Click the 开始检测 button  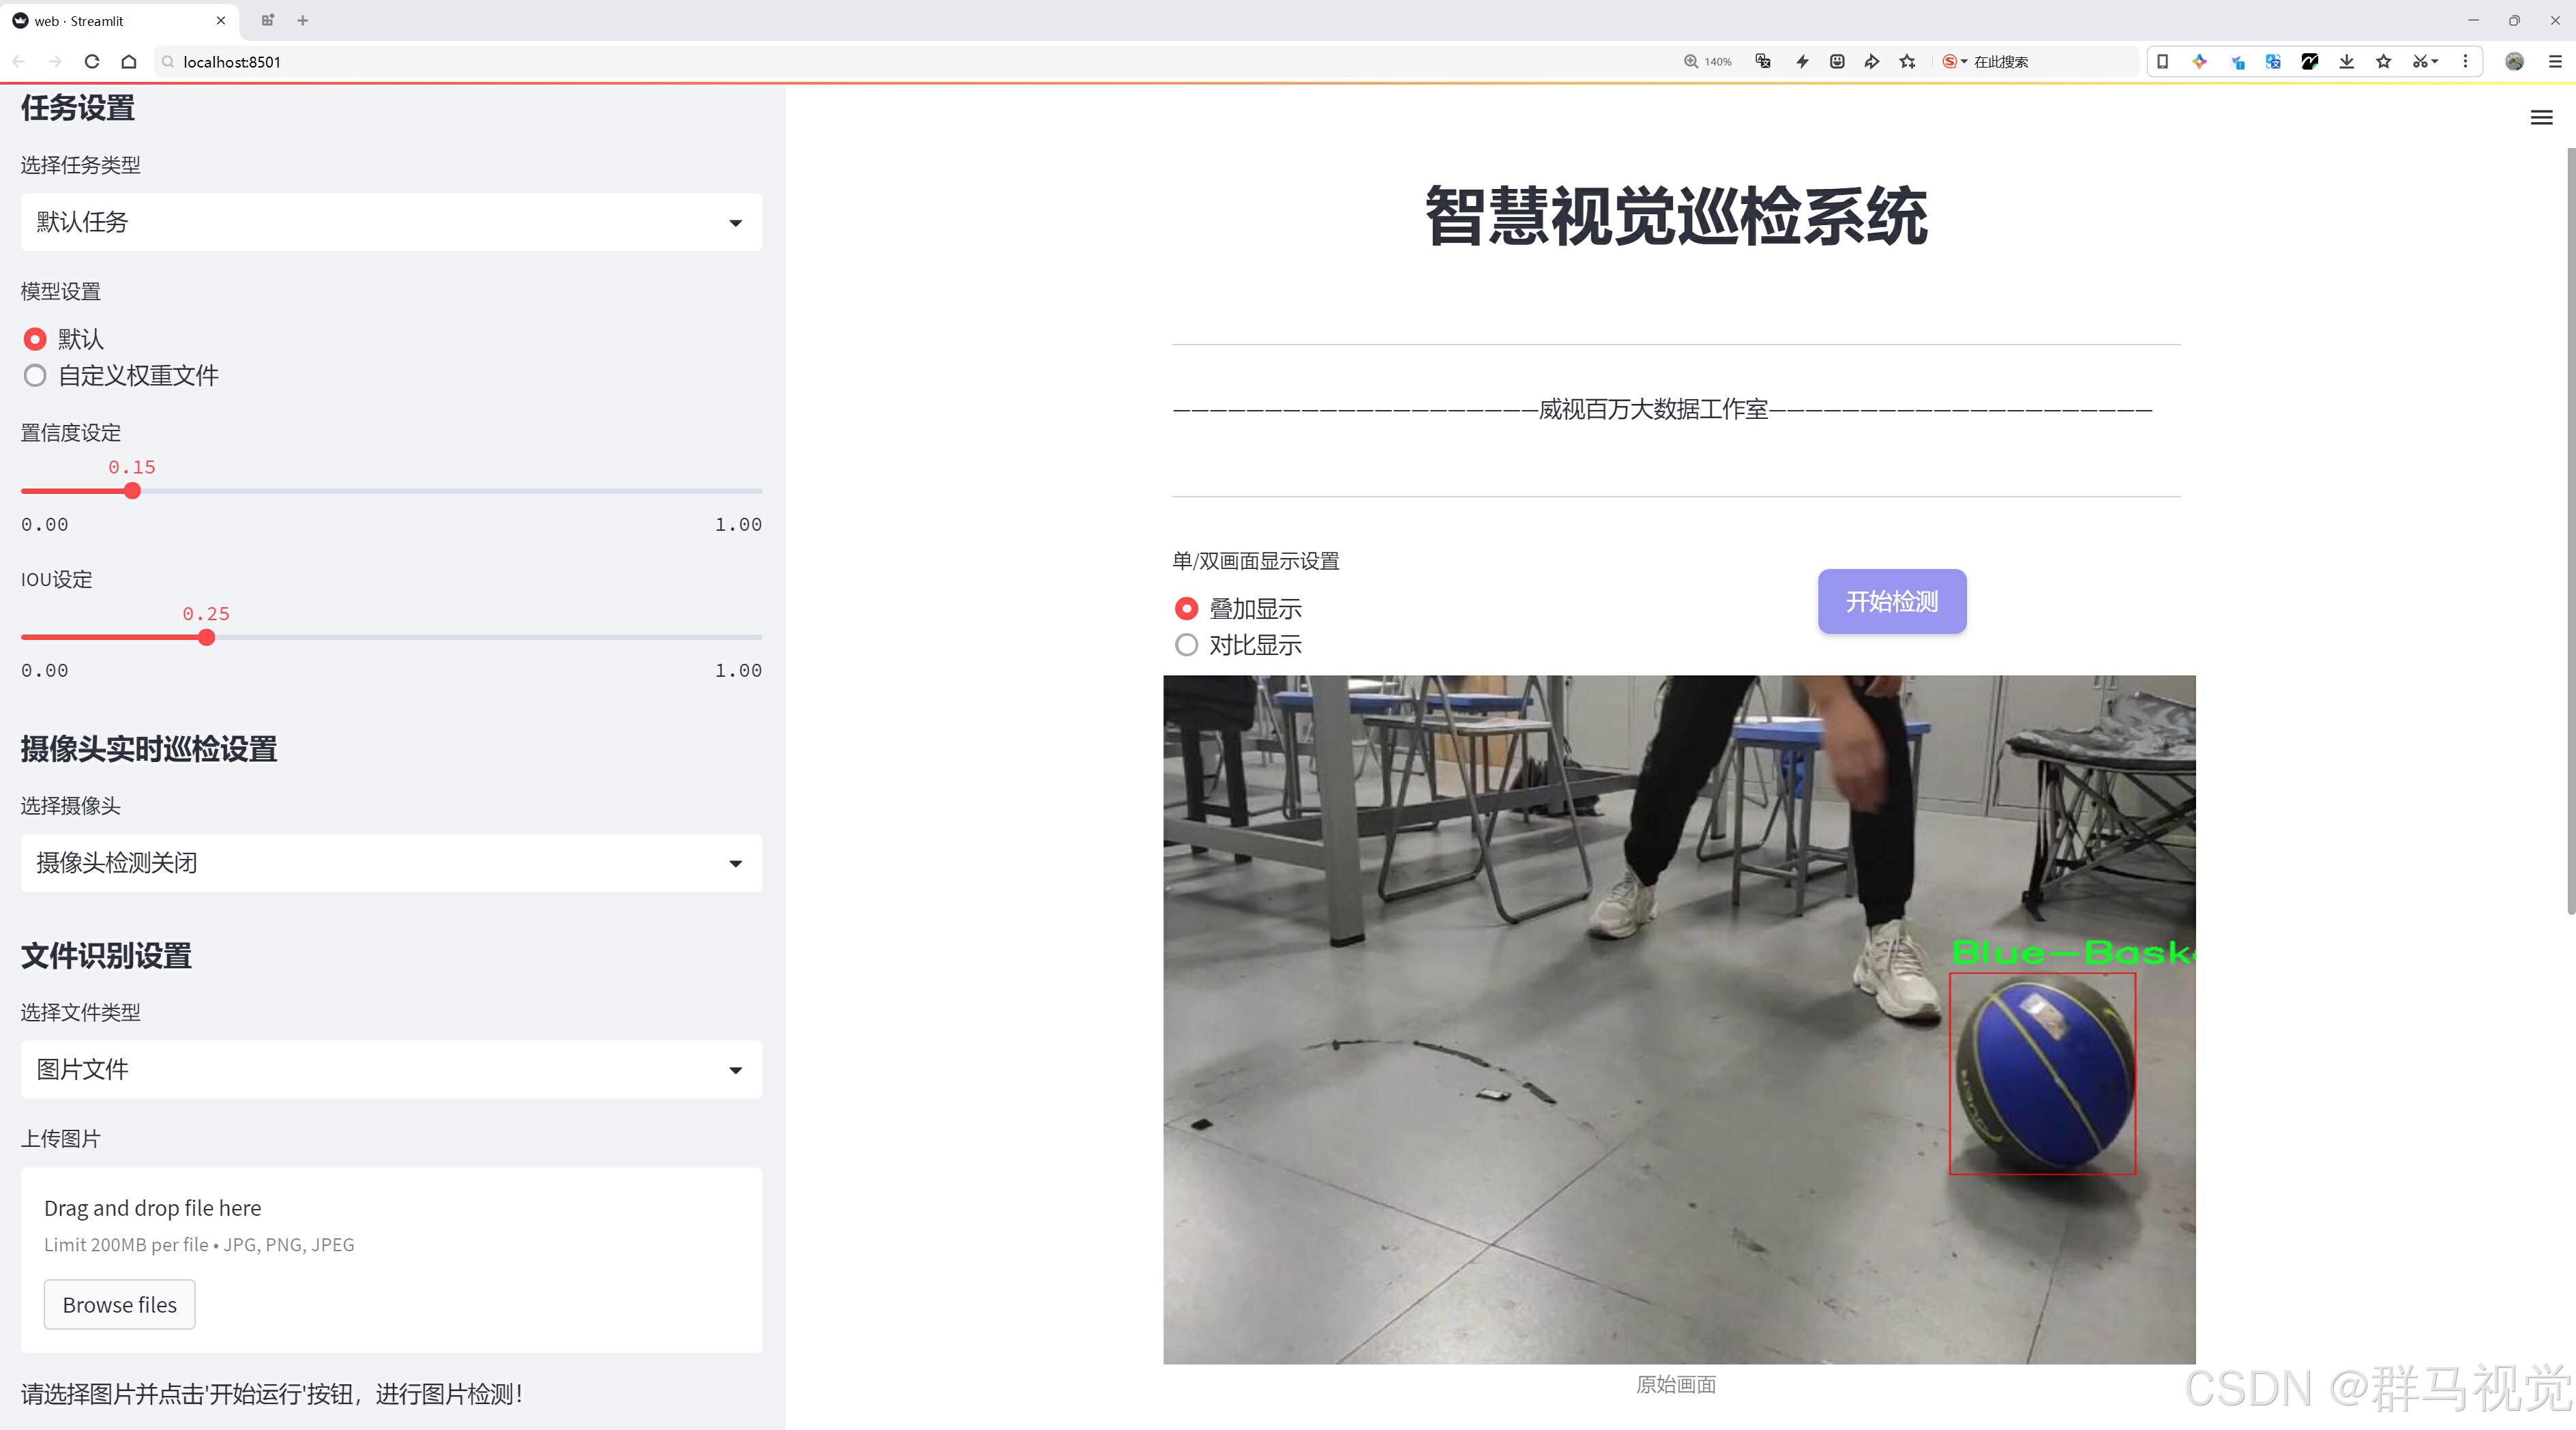[1891, 601]
